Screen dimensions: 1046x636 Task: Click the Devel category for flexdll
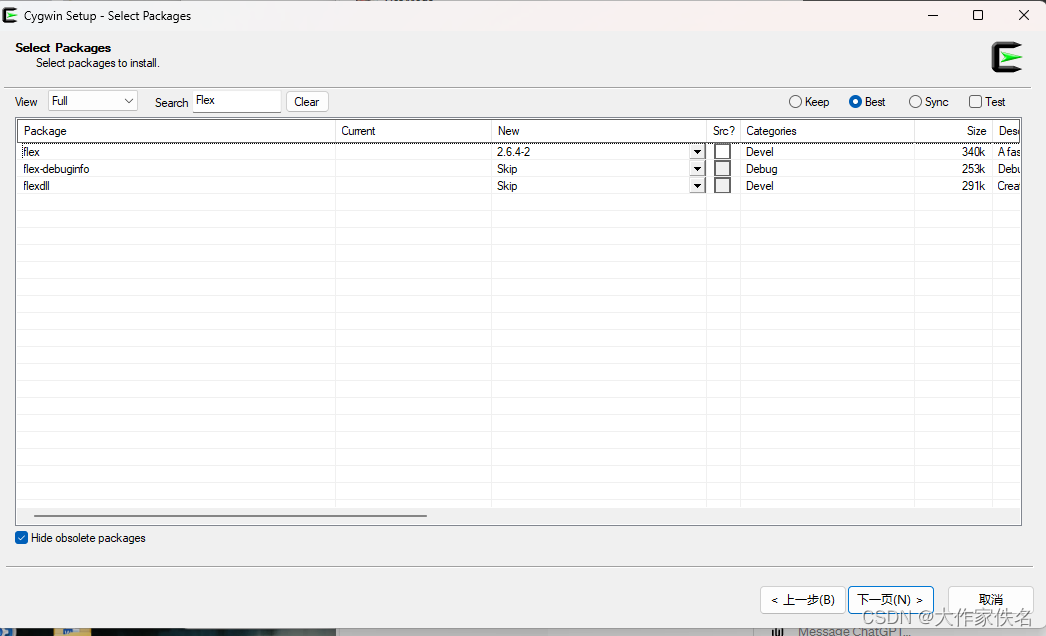760,186
